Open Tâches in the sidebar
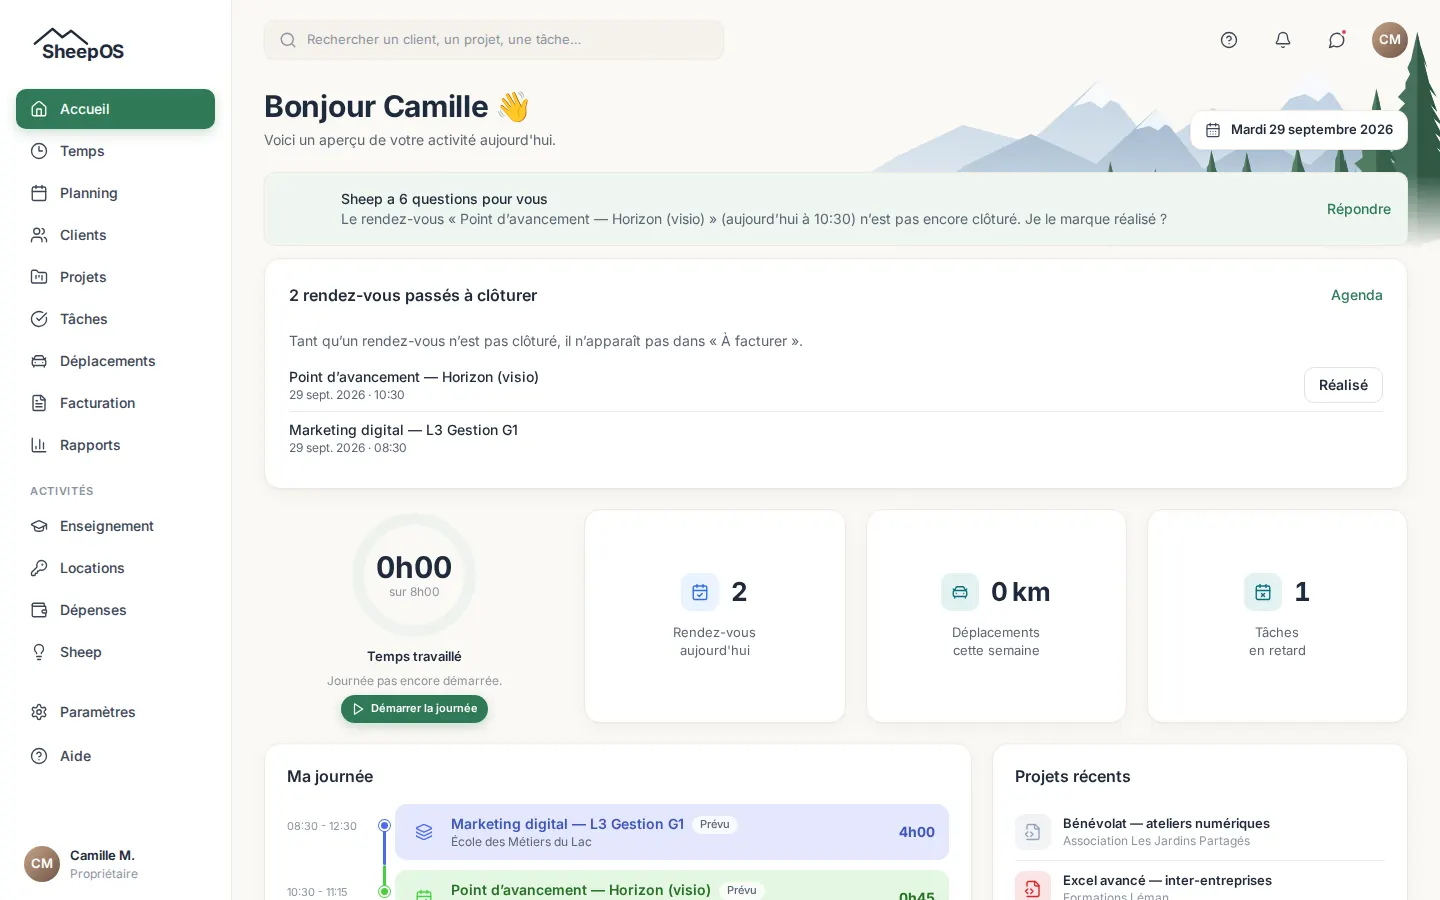This screenshot has height=900, width=1440. [115, 319]
